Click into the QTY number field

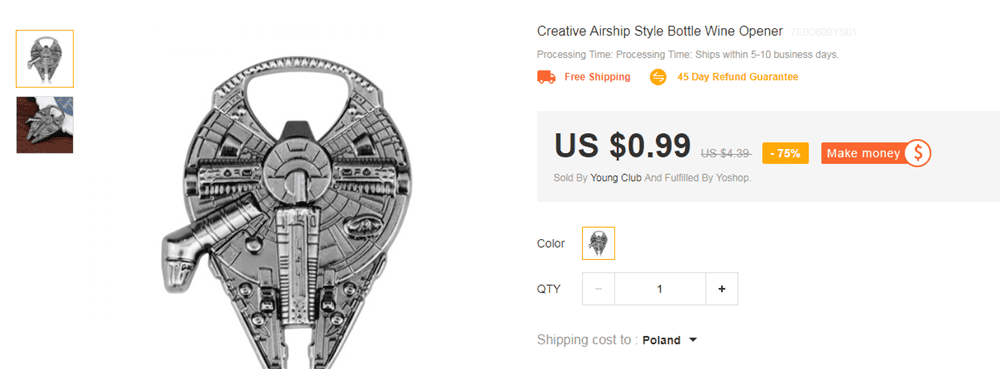[660, 289]
